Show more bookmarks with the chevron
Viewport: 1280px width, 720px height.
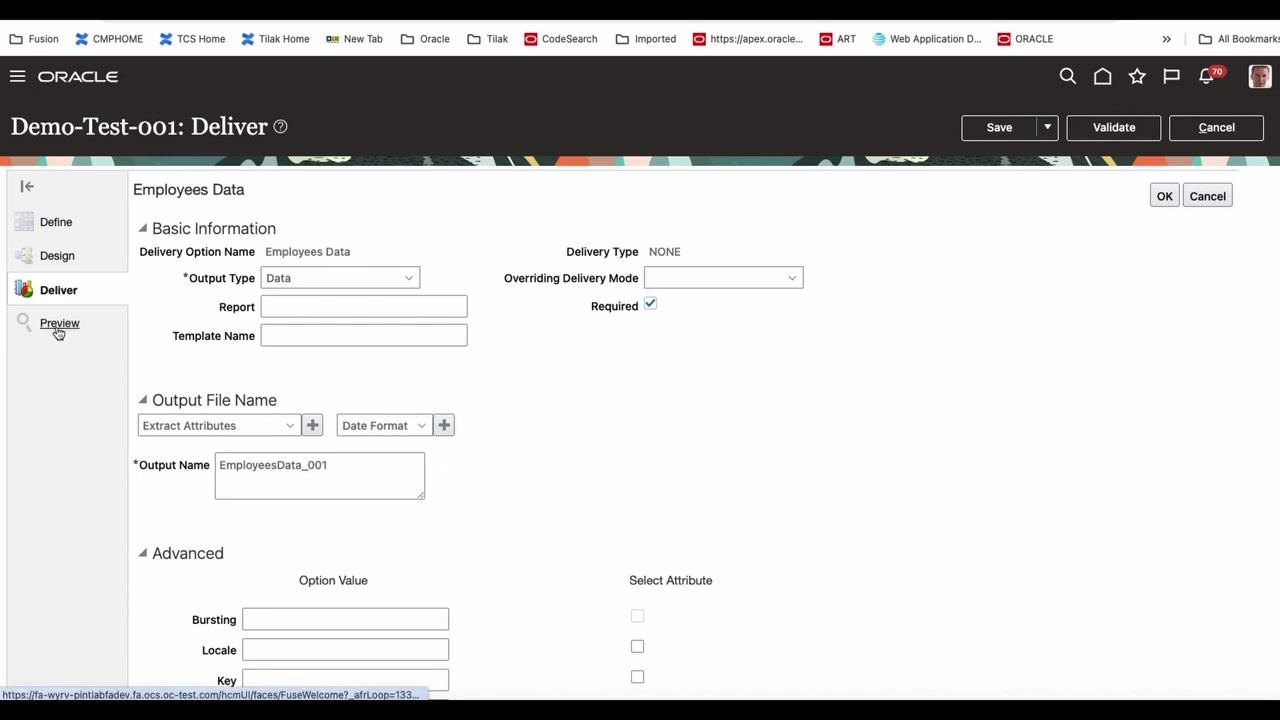click(x=1166, y=39)
